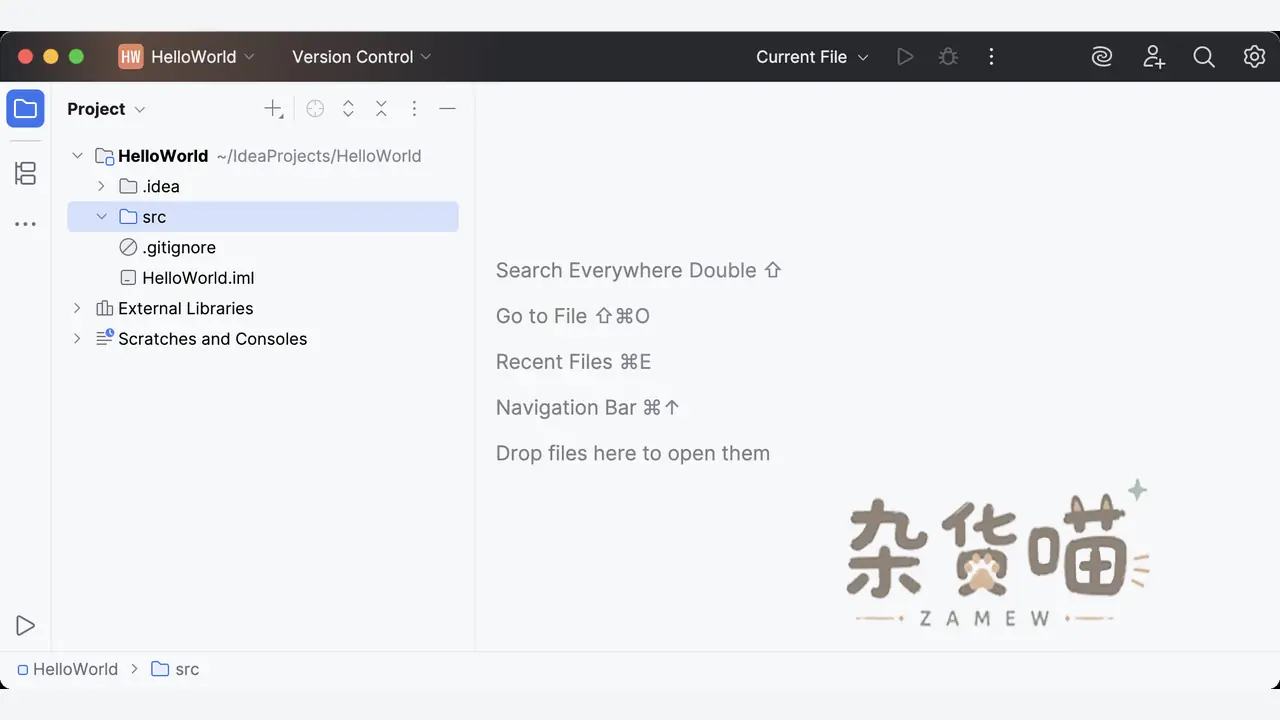Click the Scratches and Consoles icon
1280x720 pixels.
[104, 338]
